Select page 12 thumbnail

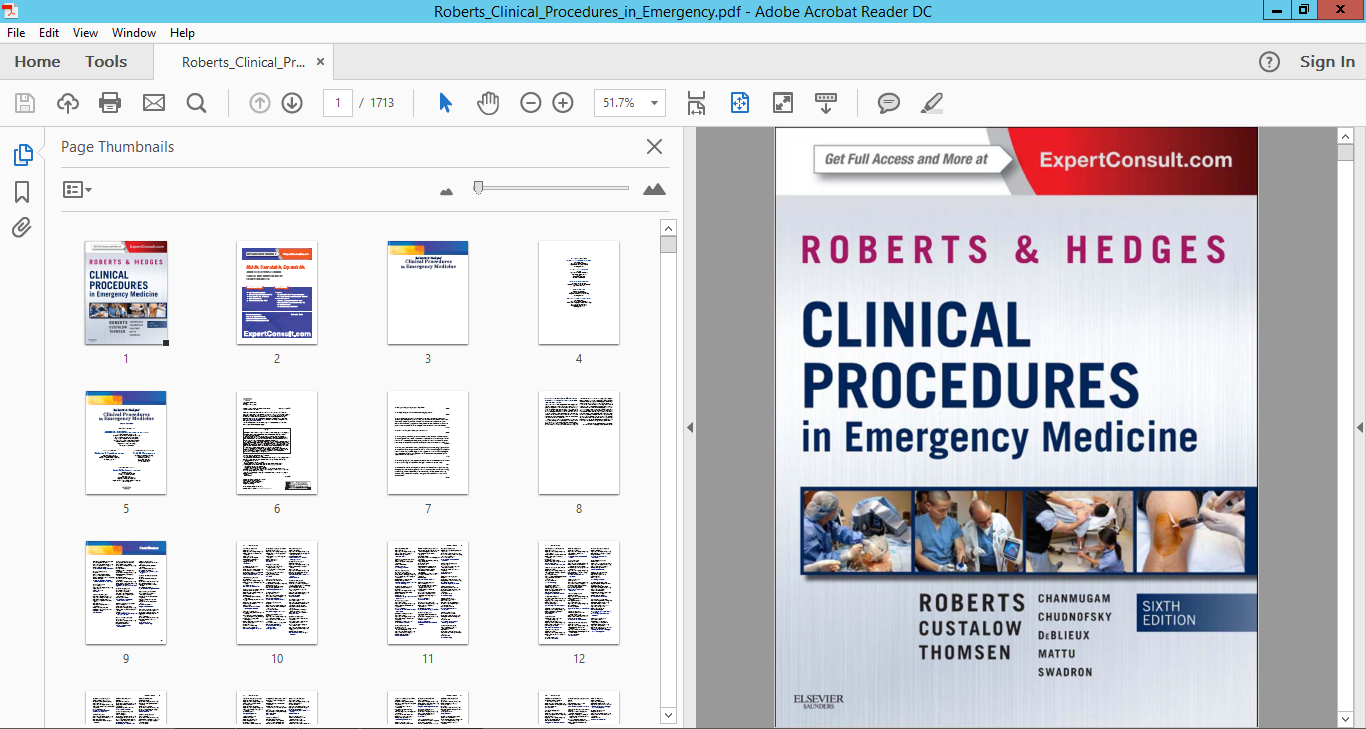point(579,592)
